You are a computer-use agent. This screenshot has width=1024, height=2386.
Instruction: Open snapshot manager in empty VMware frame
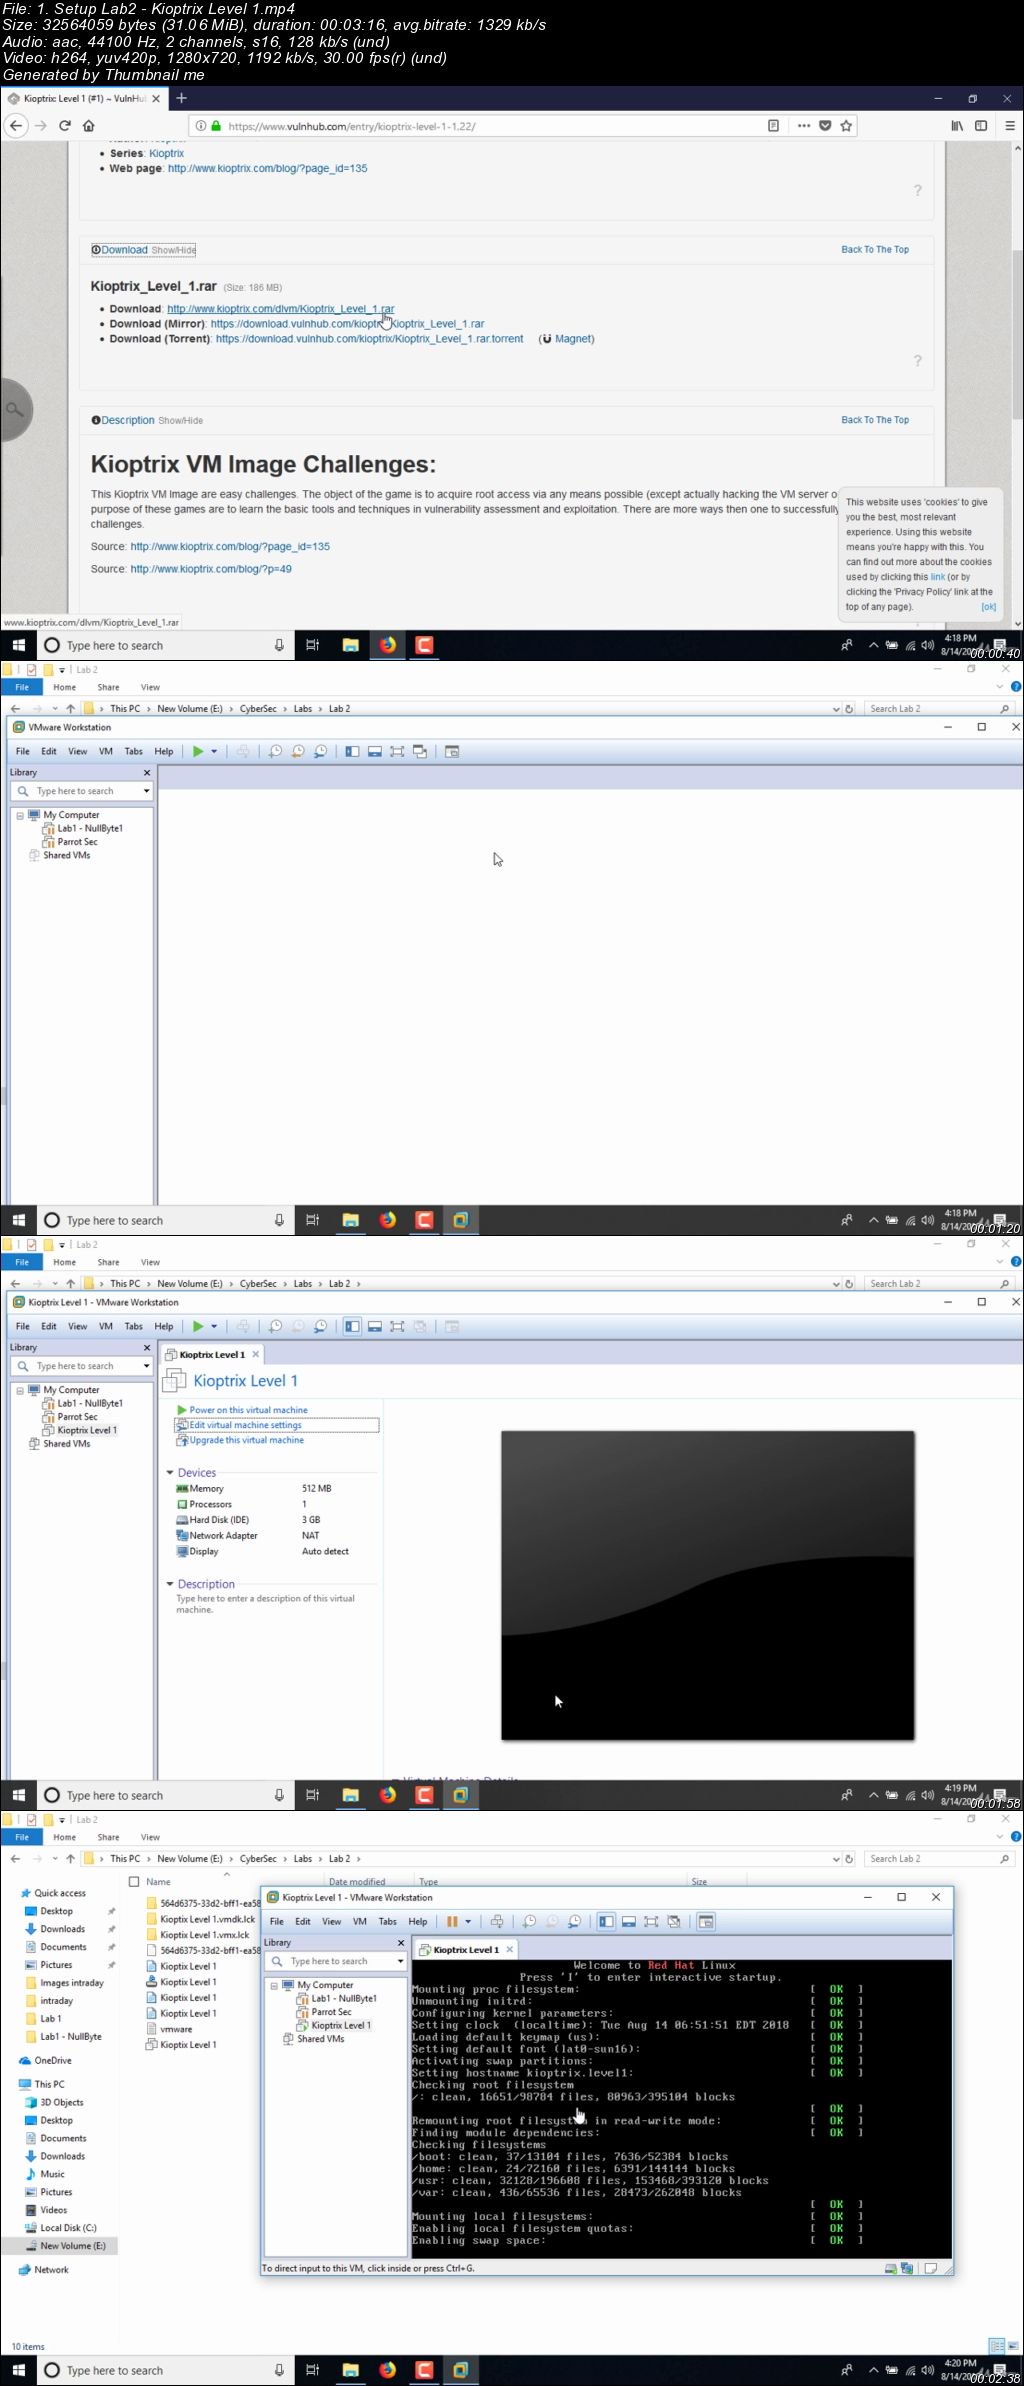coord(321,751)
